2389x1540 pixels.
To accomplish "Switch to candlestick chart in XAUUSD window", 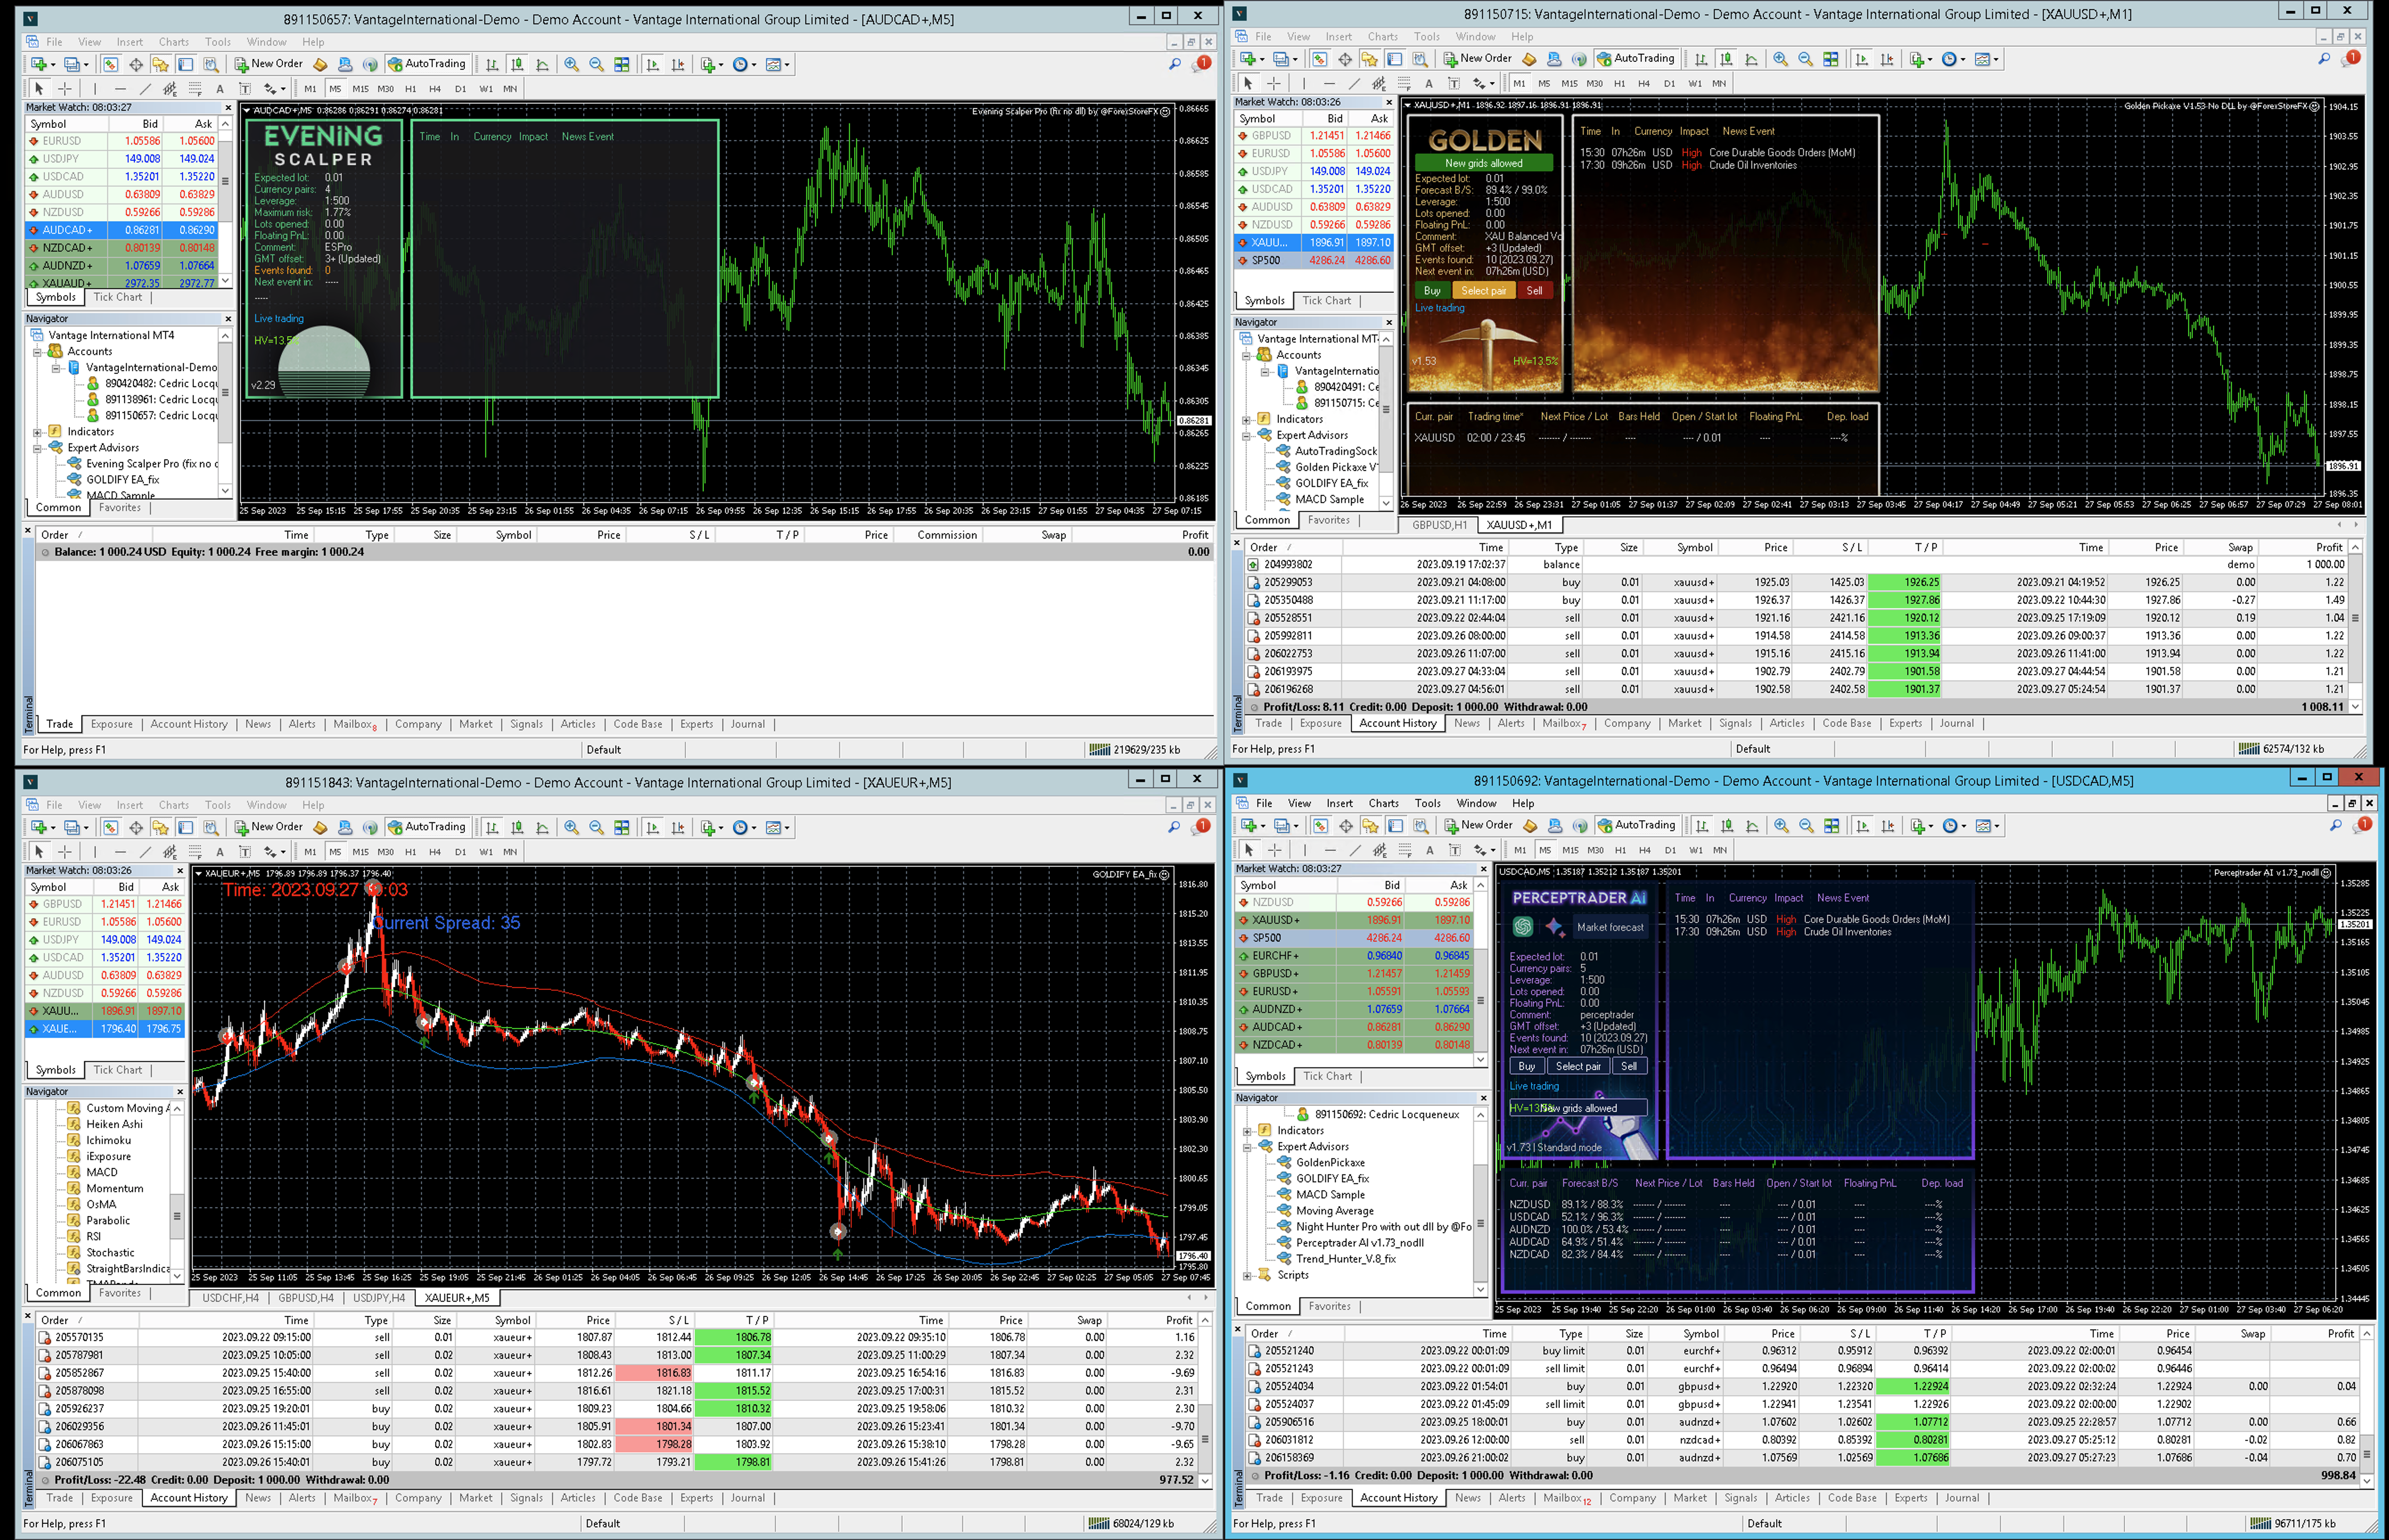I will coord(1726,59).
